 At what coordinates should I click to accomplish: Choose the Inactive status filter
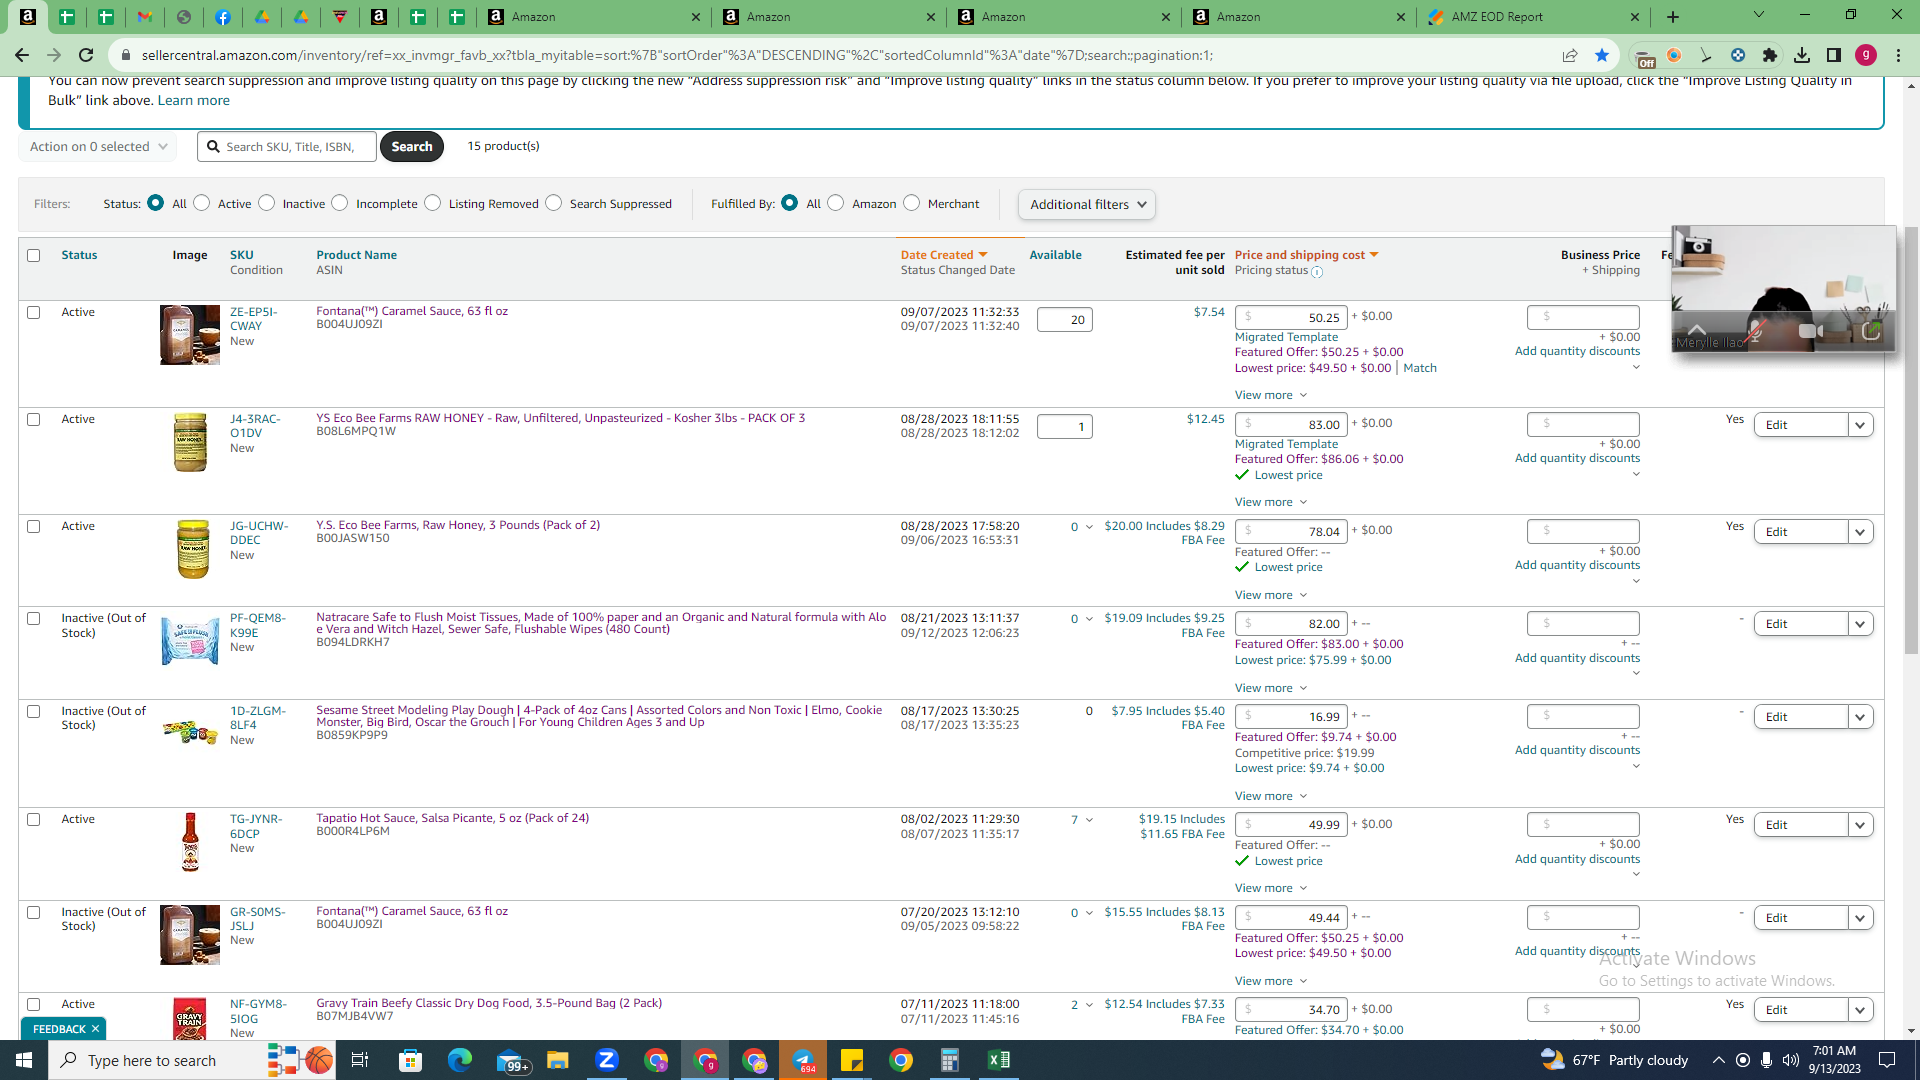coord(267,203)
